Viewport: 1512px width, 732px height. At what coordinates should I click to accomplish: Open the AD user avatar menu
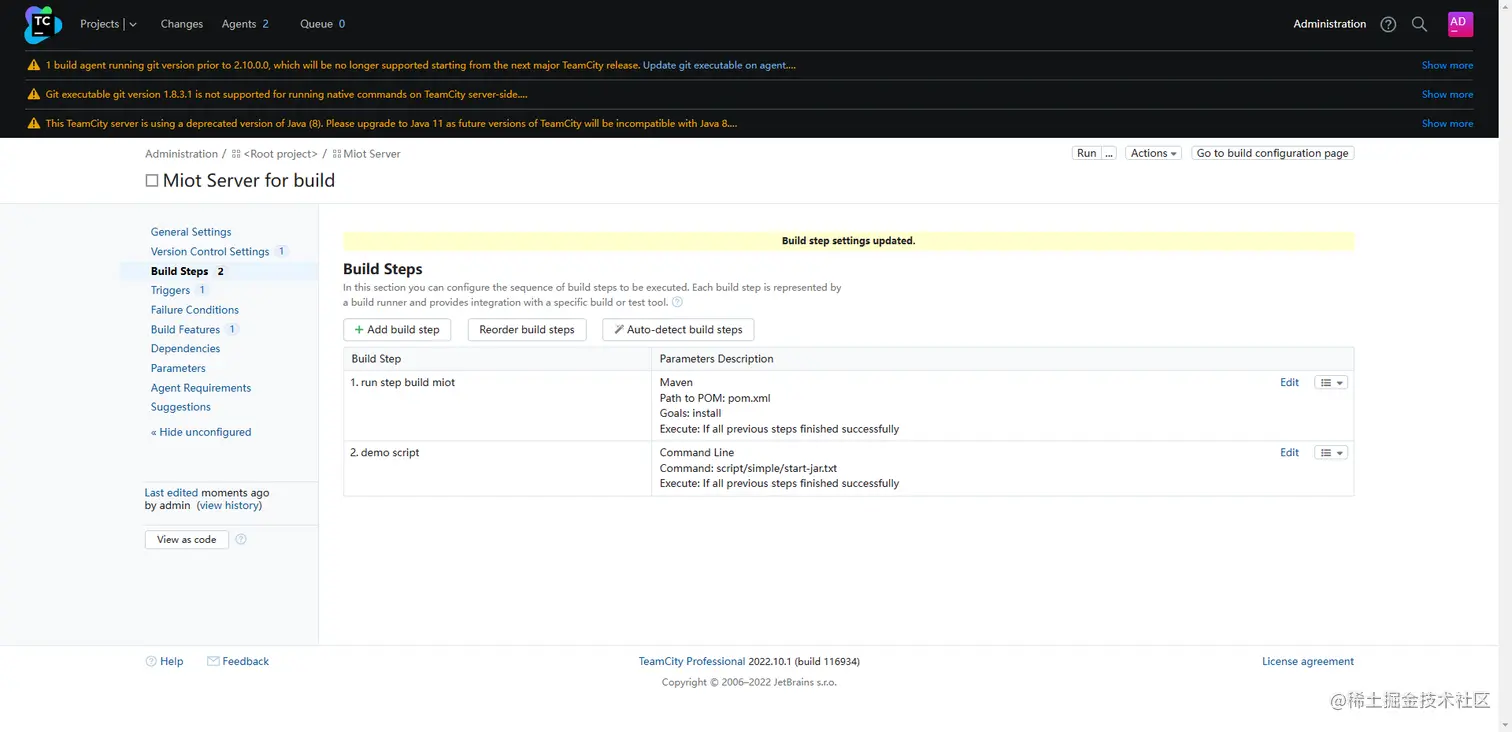(x=1460, y=24)
